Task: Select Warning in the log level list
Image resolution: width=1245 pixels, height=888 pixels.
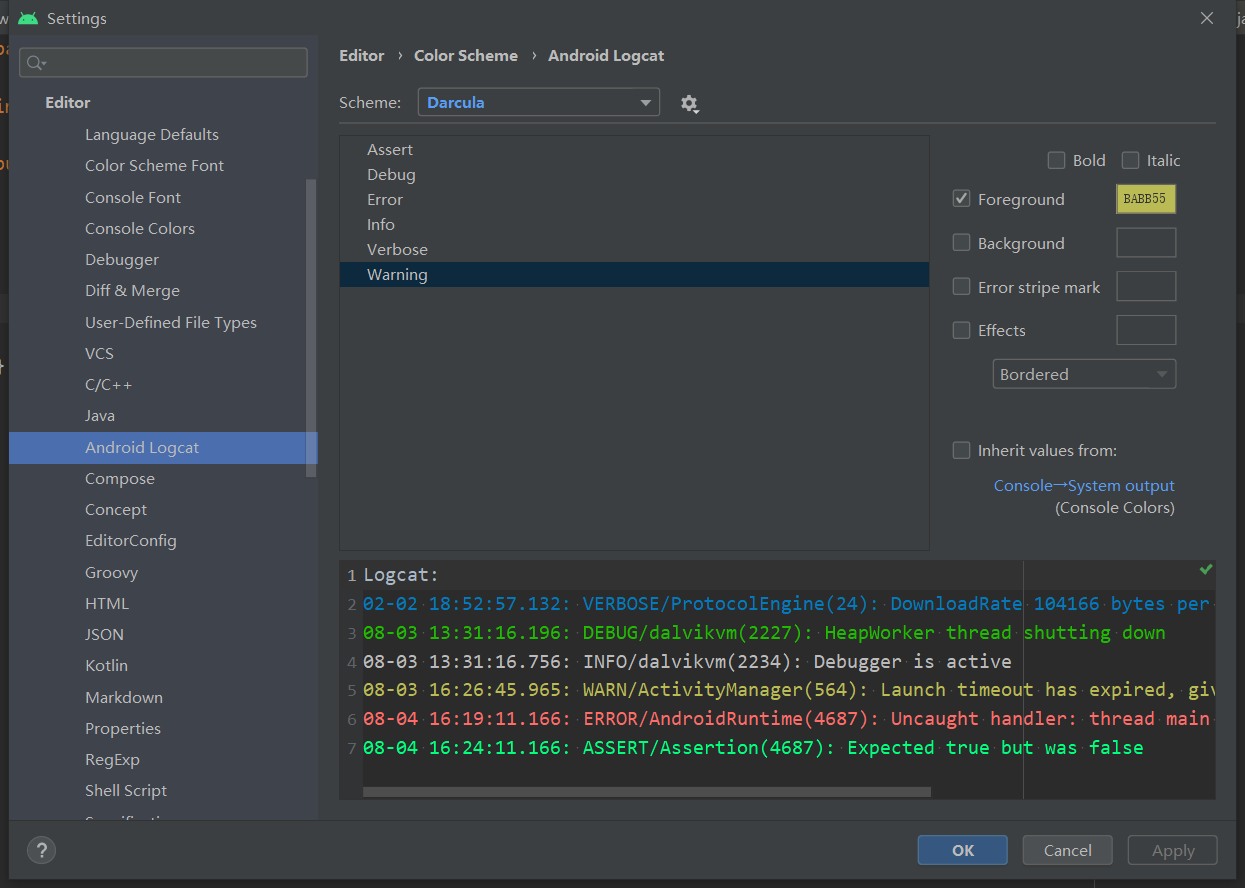Action: (634, 274)
